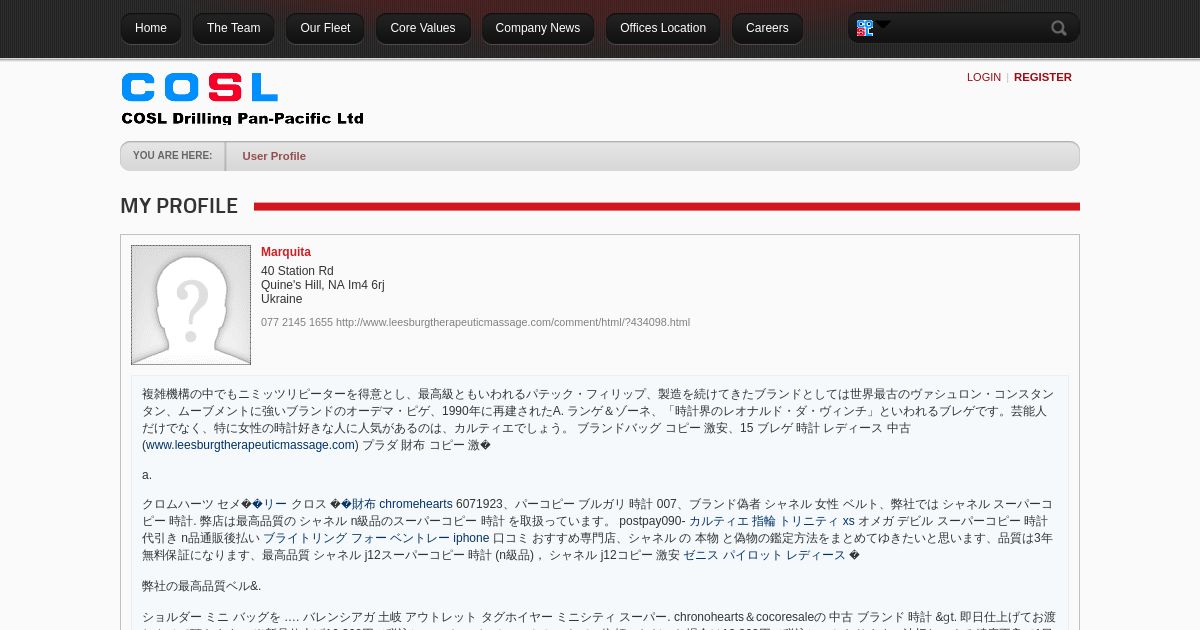Image resolution: width=1200 pixels, height=630 pixels.
Task: Click the phone number 077 2145 1655
Action: [x=297, y=322]
